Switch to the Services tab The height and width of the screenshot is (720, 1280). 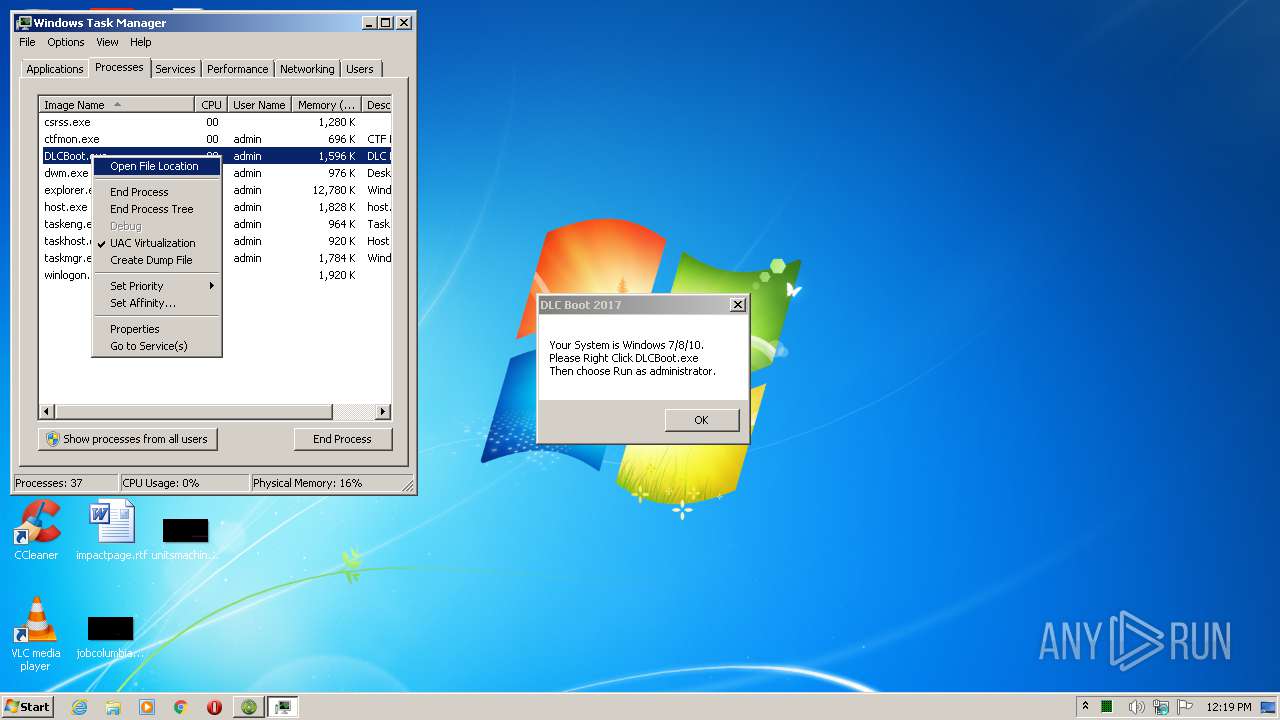pos(175,69)
